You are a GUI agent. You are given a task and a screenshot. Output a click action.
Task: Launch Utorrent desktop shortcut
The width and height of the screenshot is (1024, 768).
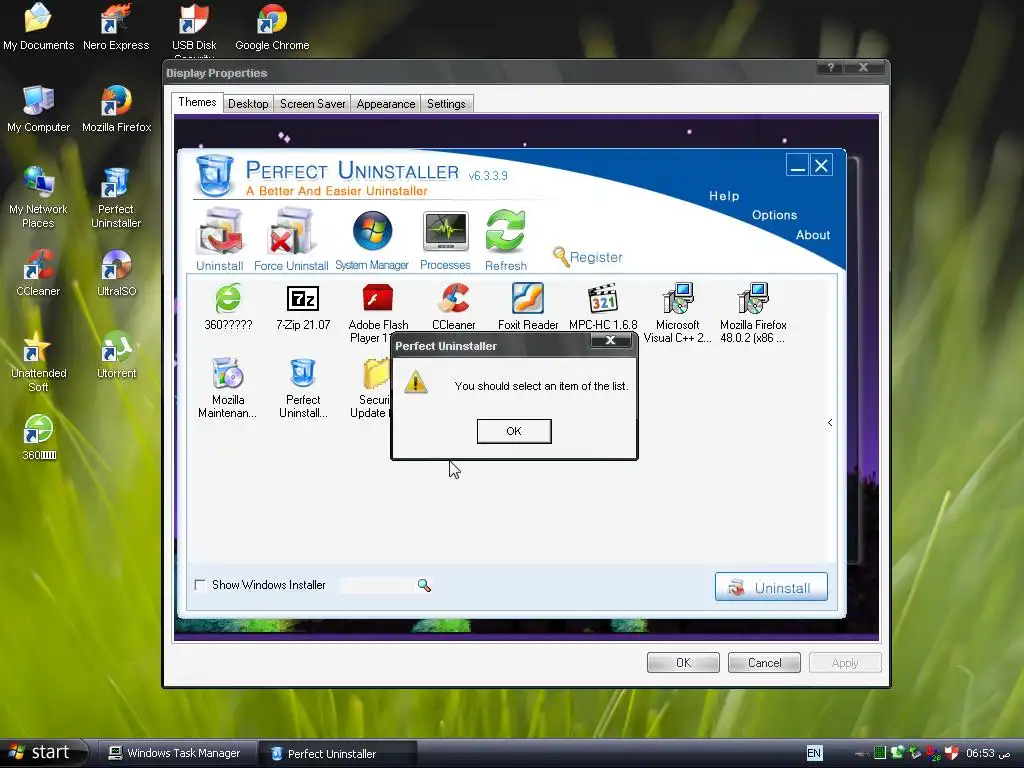pyautogui.click(x=116, y=356)
